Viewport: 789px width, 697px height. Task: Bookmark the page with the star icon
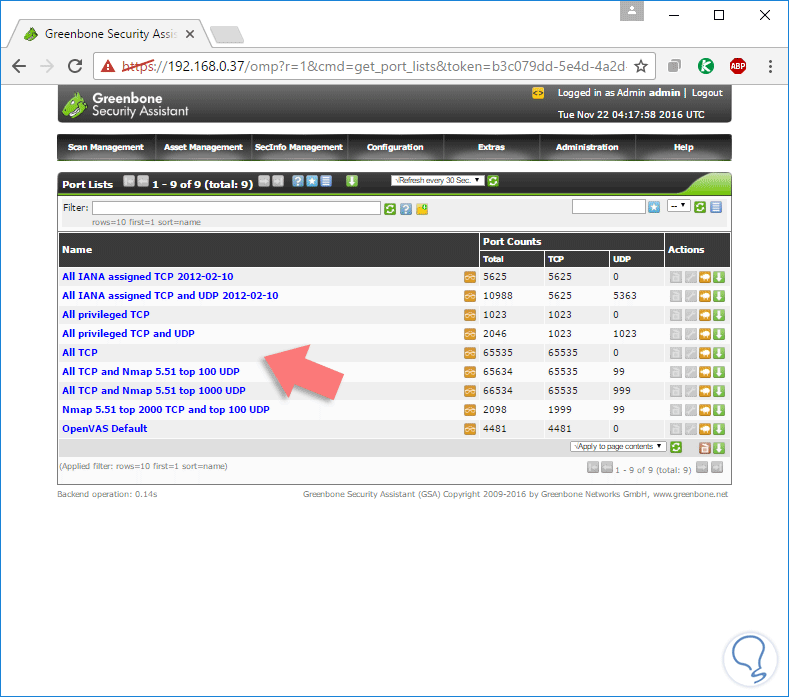point(641,66)
